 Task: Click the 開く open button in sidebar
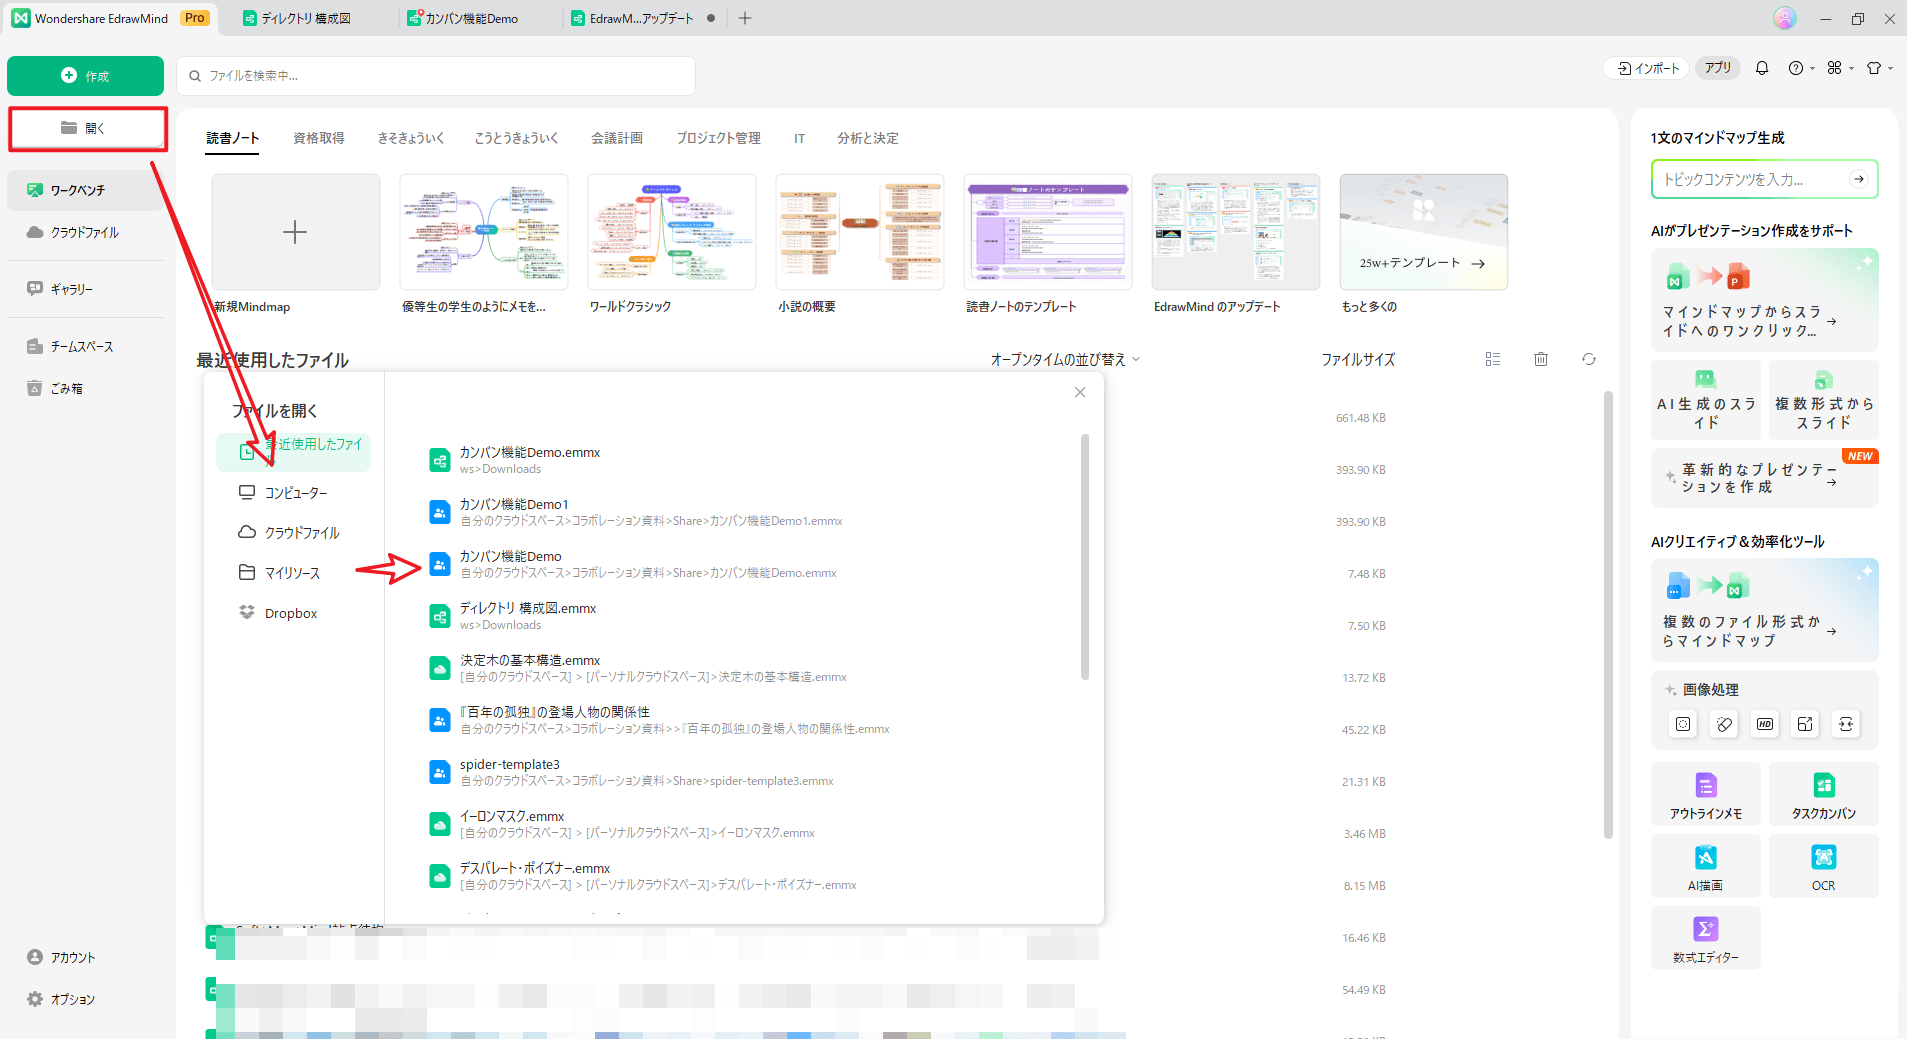tap(87, 128)
